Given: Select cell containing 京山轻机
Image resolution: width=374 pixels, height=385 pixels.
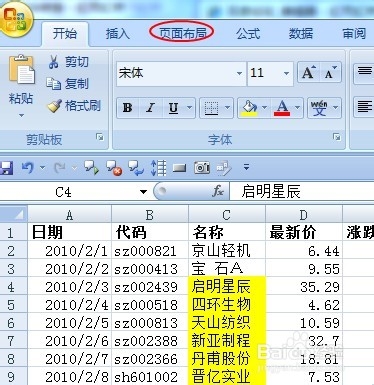Looking at the screenshot, I should click(227, 251).
